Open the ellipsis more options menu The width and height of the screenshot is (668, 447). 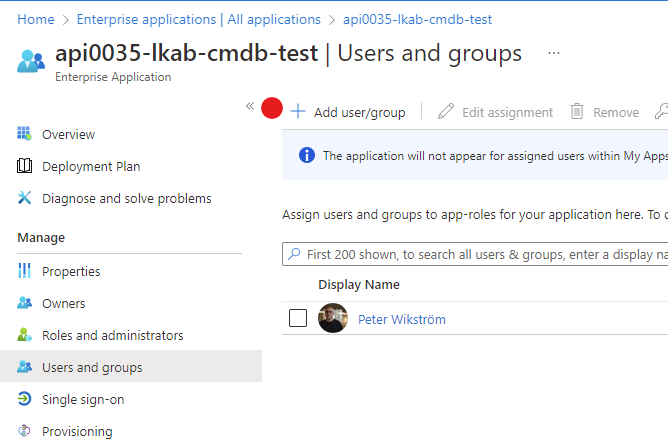click(x=554, y=53)
